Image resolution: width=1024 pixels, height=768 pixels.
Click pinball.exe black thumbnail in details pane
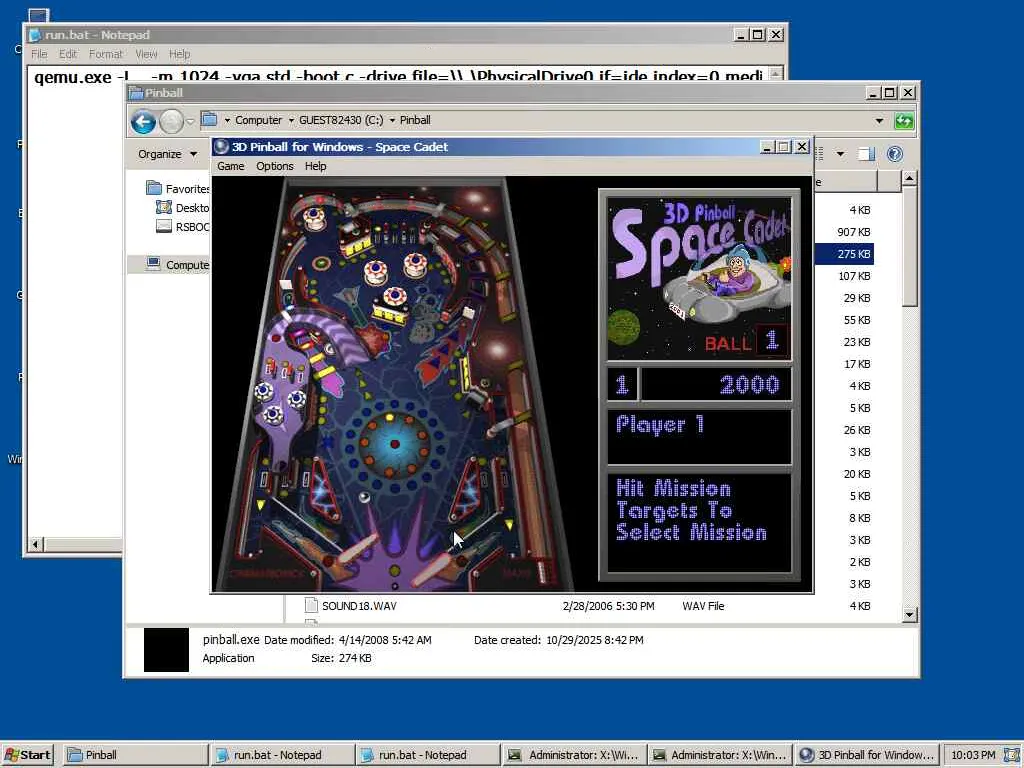pyautogui.click(x=167, y=650)
